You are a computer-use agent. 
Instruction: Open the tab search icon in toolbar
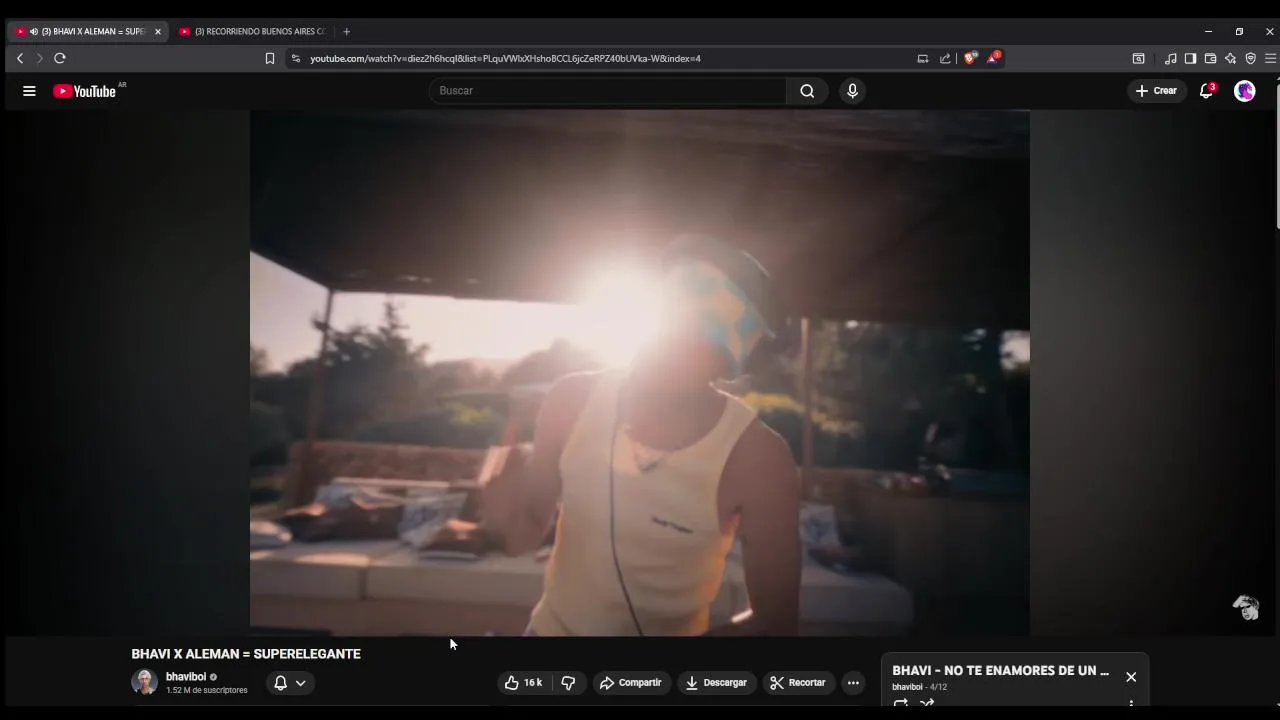[x=1138, y=59]
